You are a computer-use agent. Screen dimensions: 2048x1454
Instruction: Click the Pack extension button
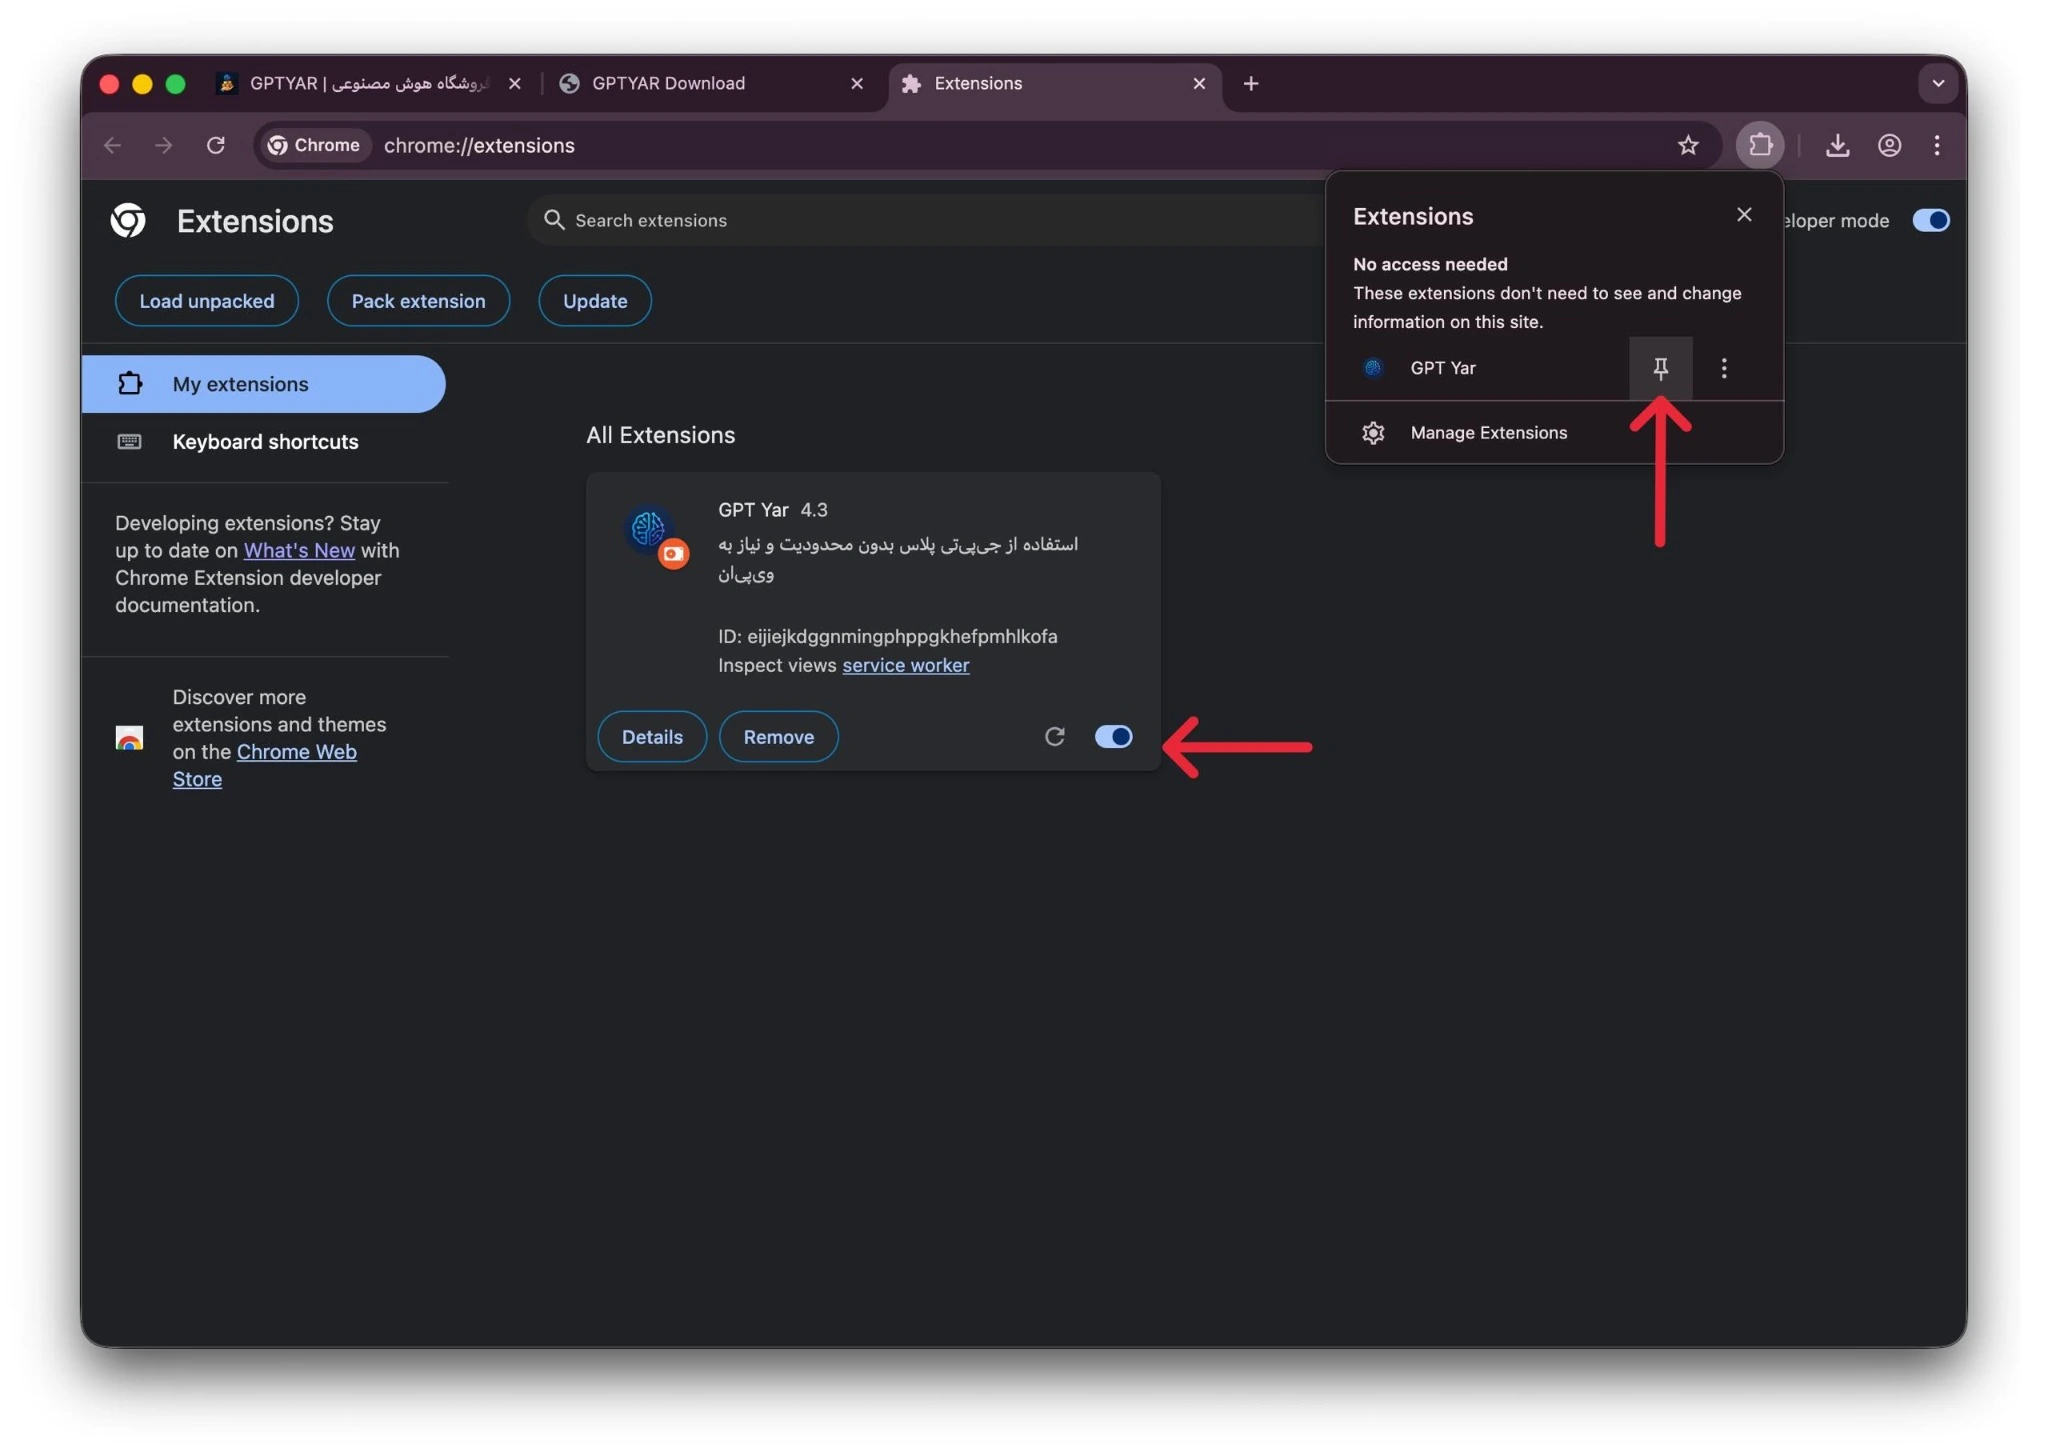pyautogui.click(x=418, y=301)
